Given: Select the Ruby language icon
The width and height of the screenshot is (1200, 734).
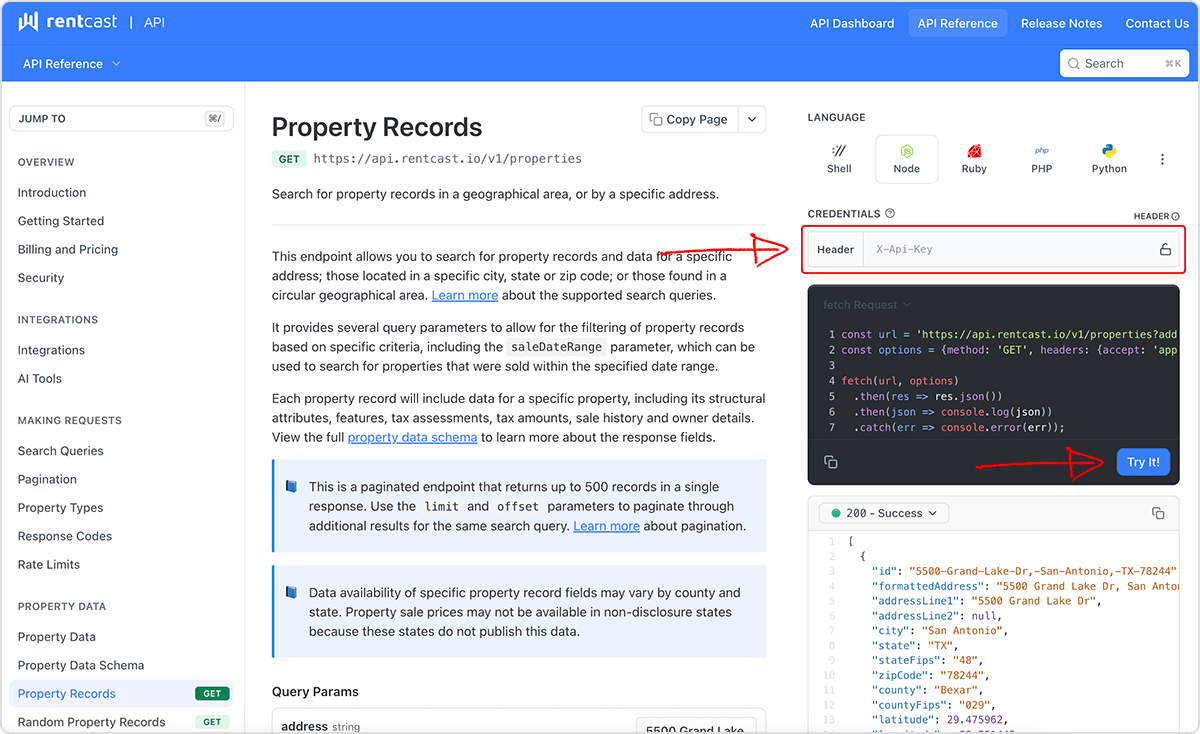Looking at the screenshot, I should tap(974, 159).
